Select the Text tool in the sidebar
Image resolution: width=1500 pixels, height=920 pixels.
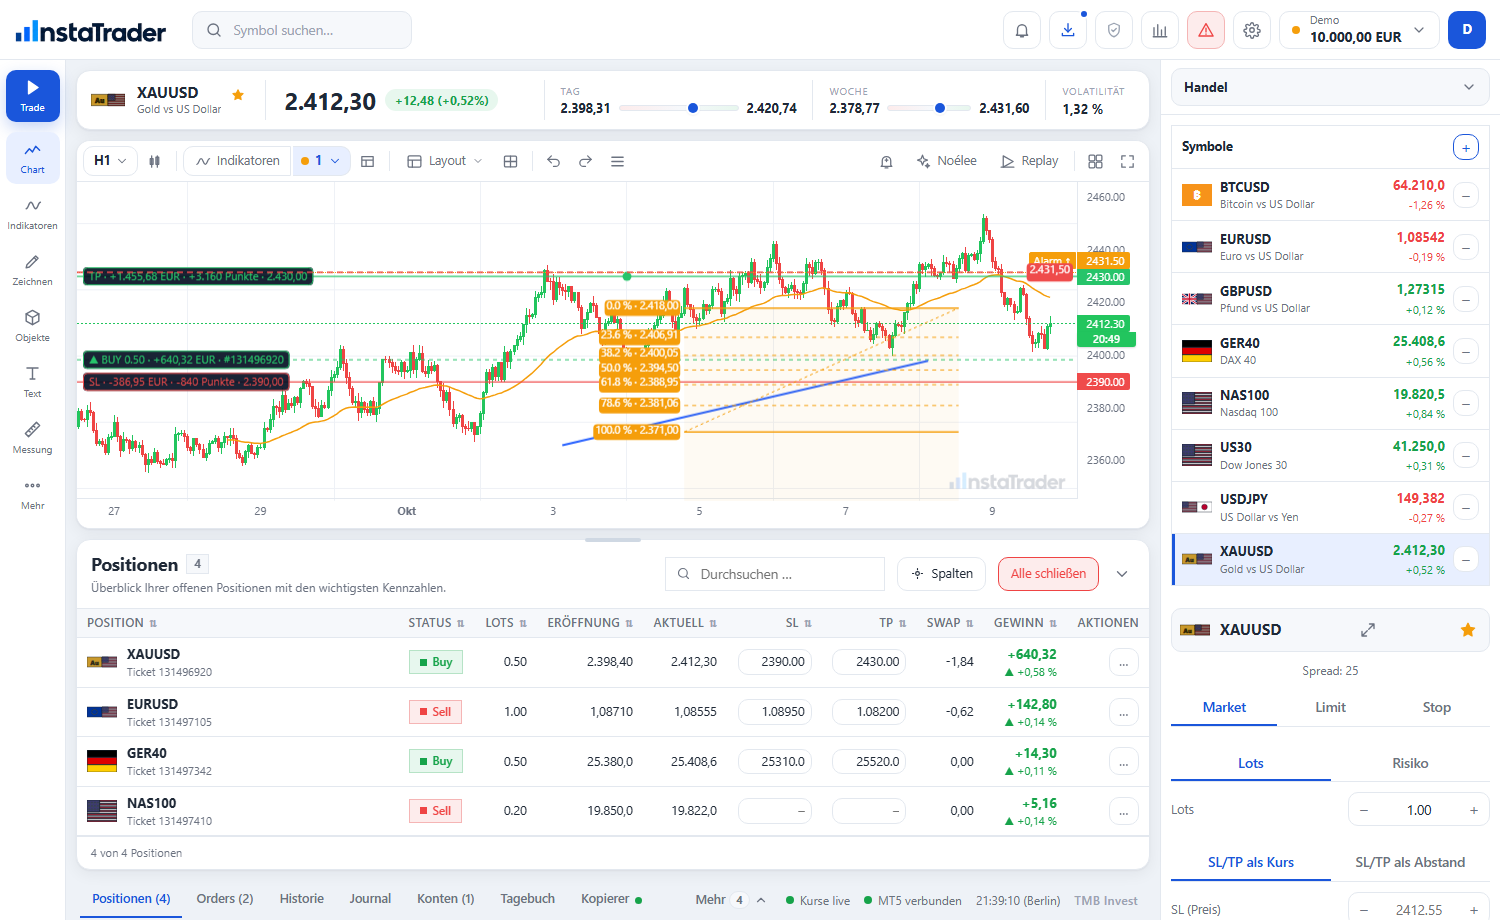33,381
